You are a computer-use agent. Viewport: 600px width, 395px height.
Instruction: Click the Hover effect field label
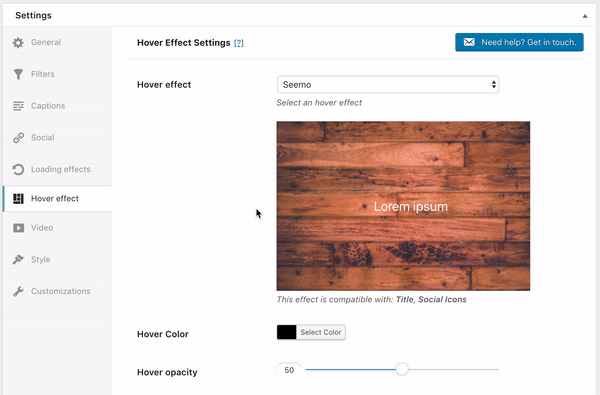tap(164, 85)
